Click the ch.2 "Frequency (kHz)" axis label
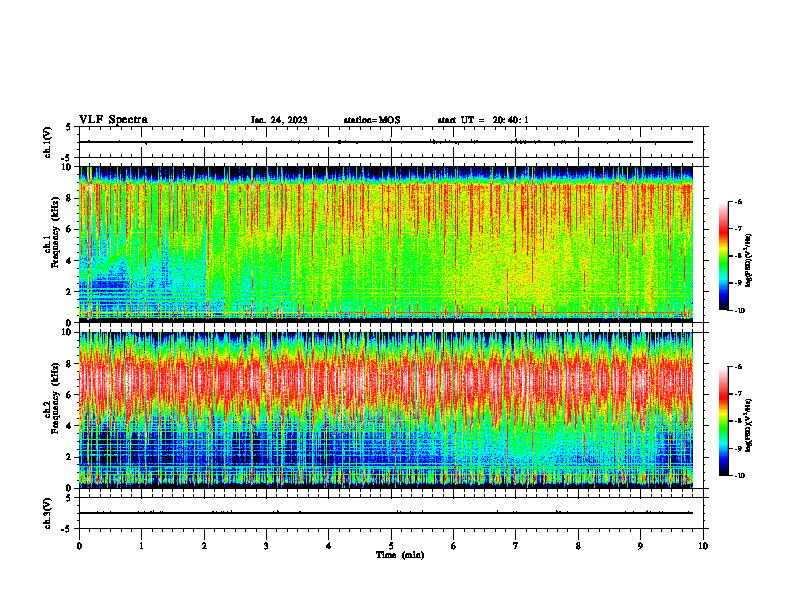The height and width of the screenshot is (612, 792). click(55, 397)
